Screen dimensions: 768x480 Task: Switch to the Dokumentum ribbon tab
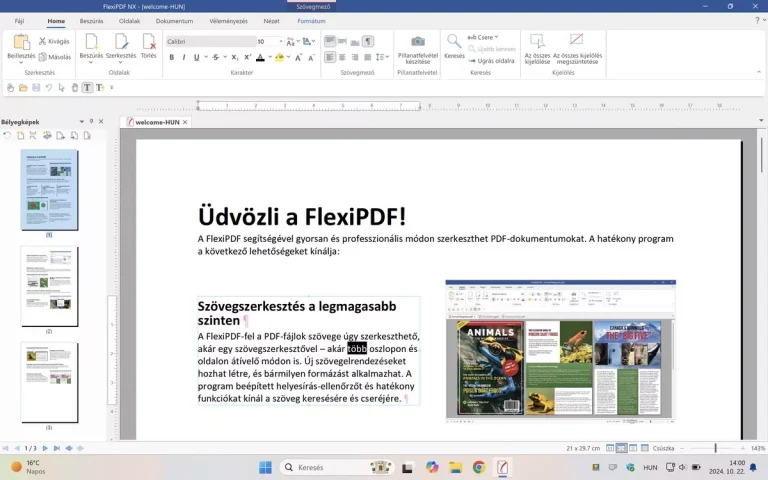pos(174,21)
